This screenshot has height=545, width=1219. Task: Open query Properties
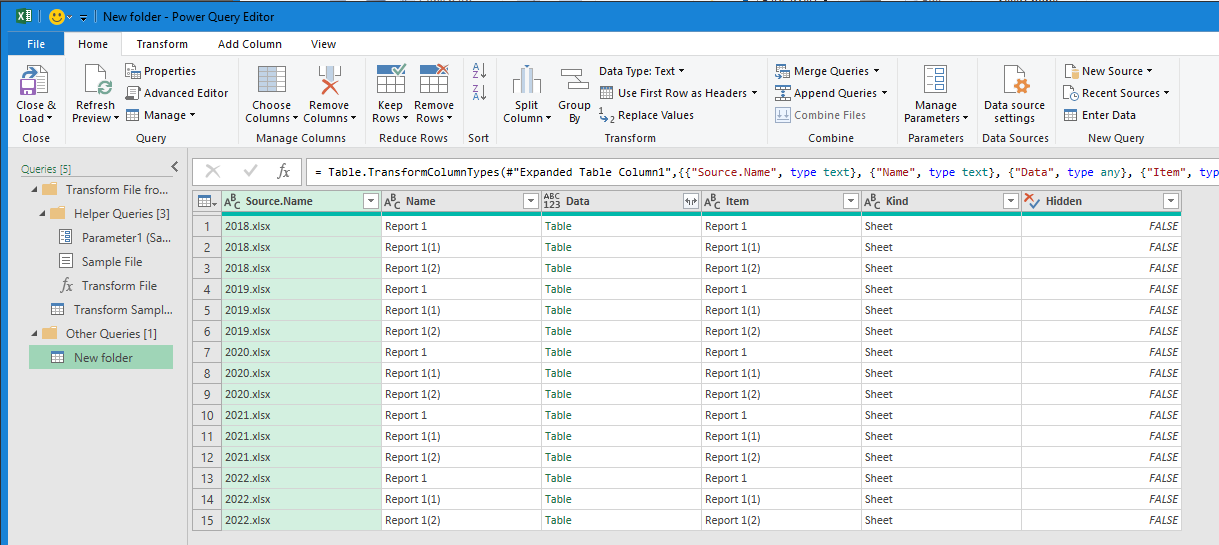(x=160, y=71)
